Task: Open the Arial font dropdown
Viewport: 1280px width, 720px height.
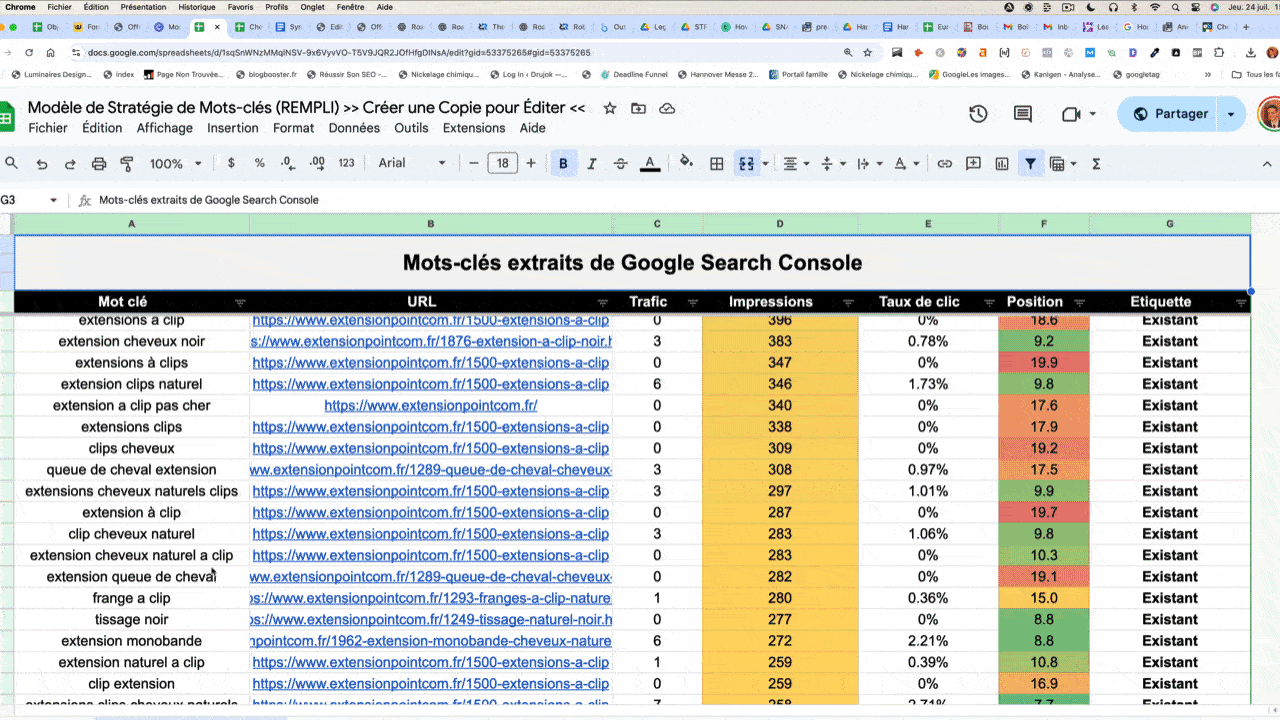Action: click(413, 163)
